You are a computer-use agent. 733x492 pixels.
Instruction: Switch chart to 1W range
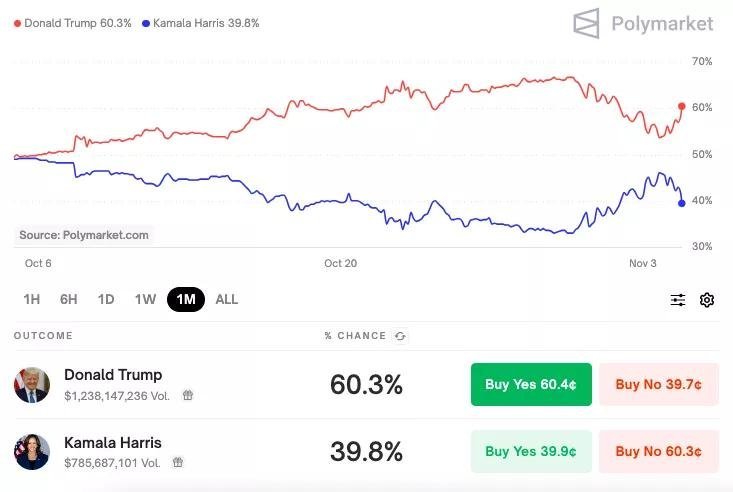click(x=146, y=299)
